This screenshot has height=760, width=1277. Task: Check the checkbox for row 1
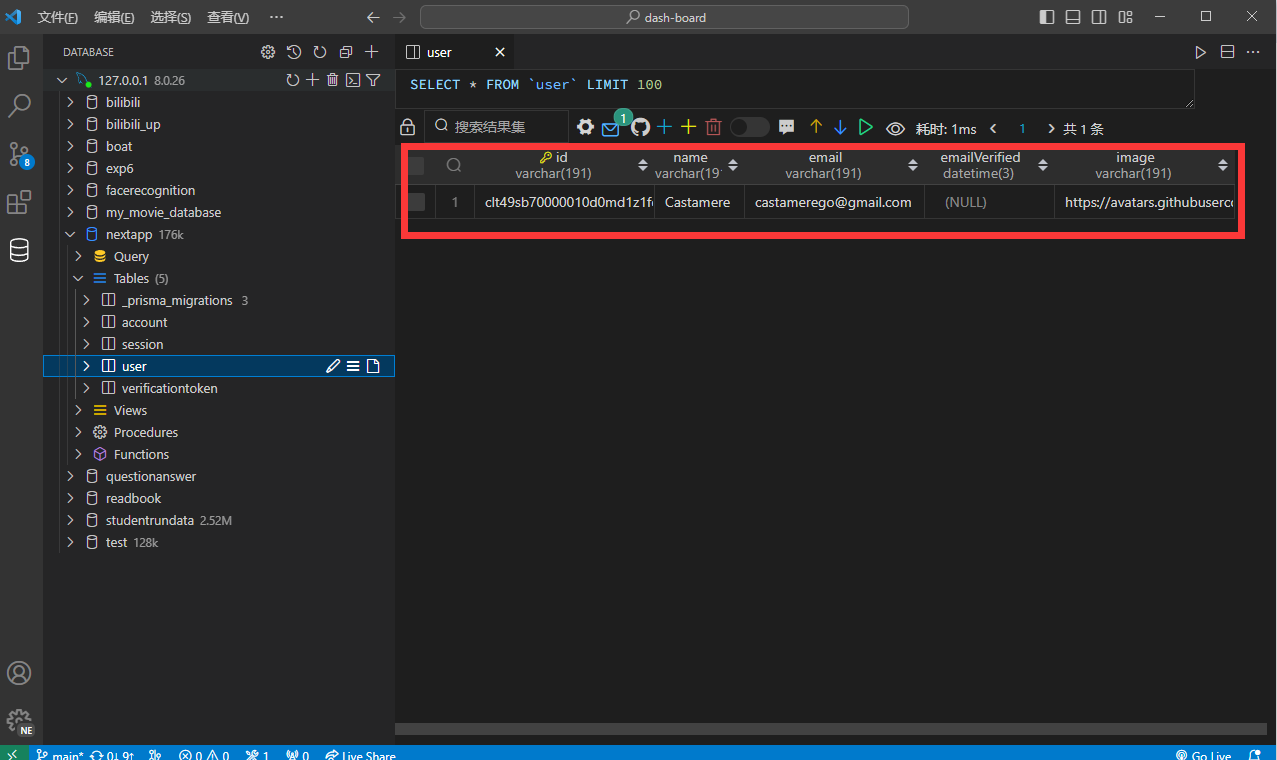coord(416,202)
